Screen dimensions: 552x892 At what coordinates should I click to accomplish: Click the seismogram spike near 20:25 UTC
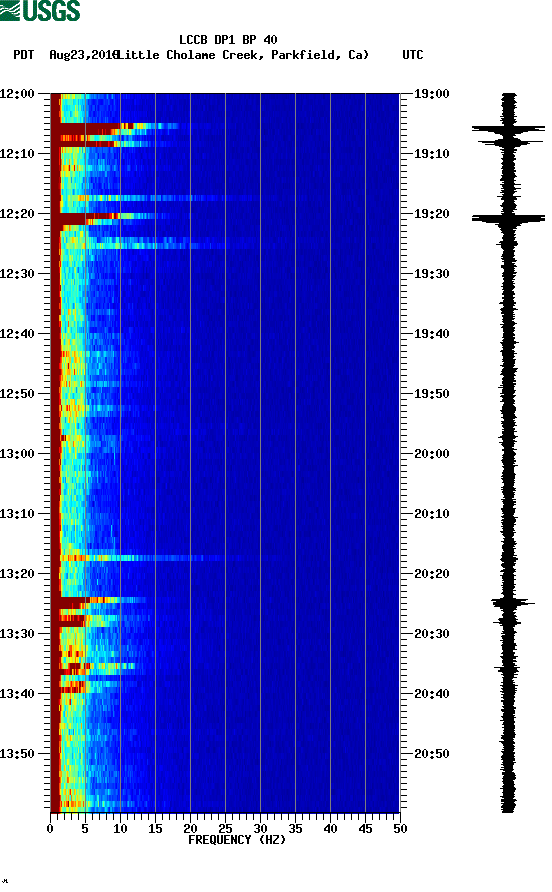pos(513,602)
